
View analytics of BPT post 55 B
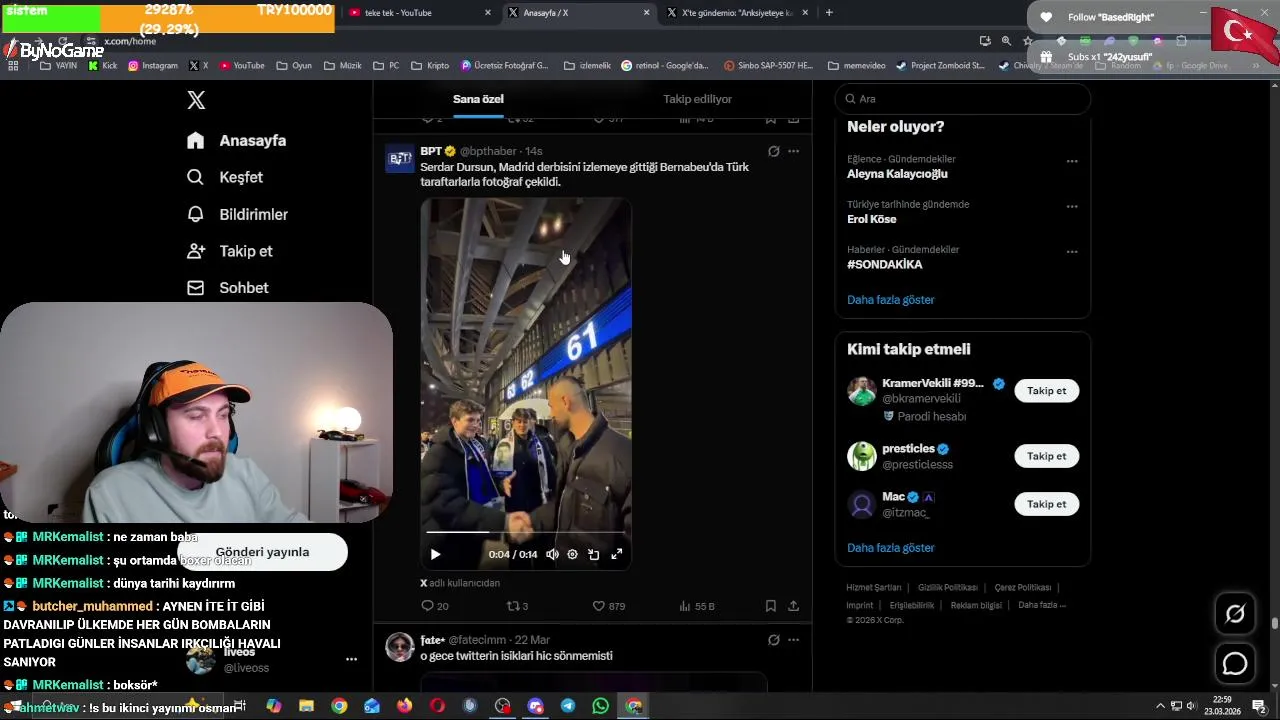pyautogui.click(x=697, y=606)
